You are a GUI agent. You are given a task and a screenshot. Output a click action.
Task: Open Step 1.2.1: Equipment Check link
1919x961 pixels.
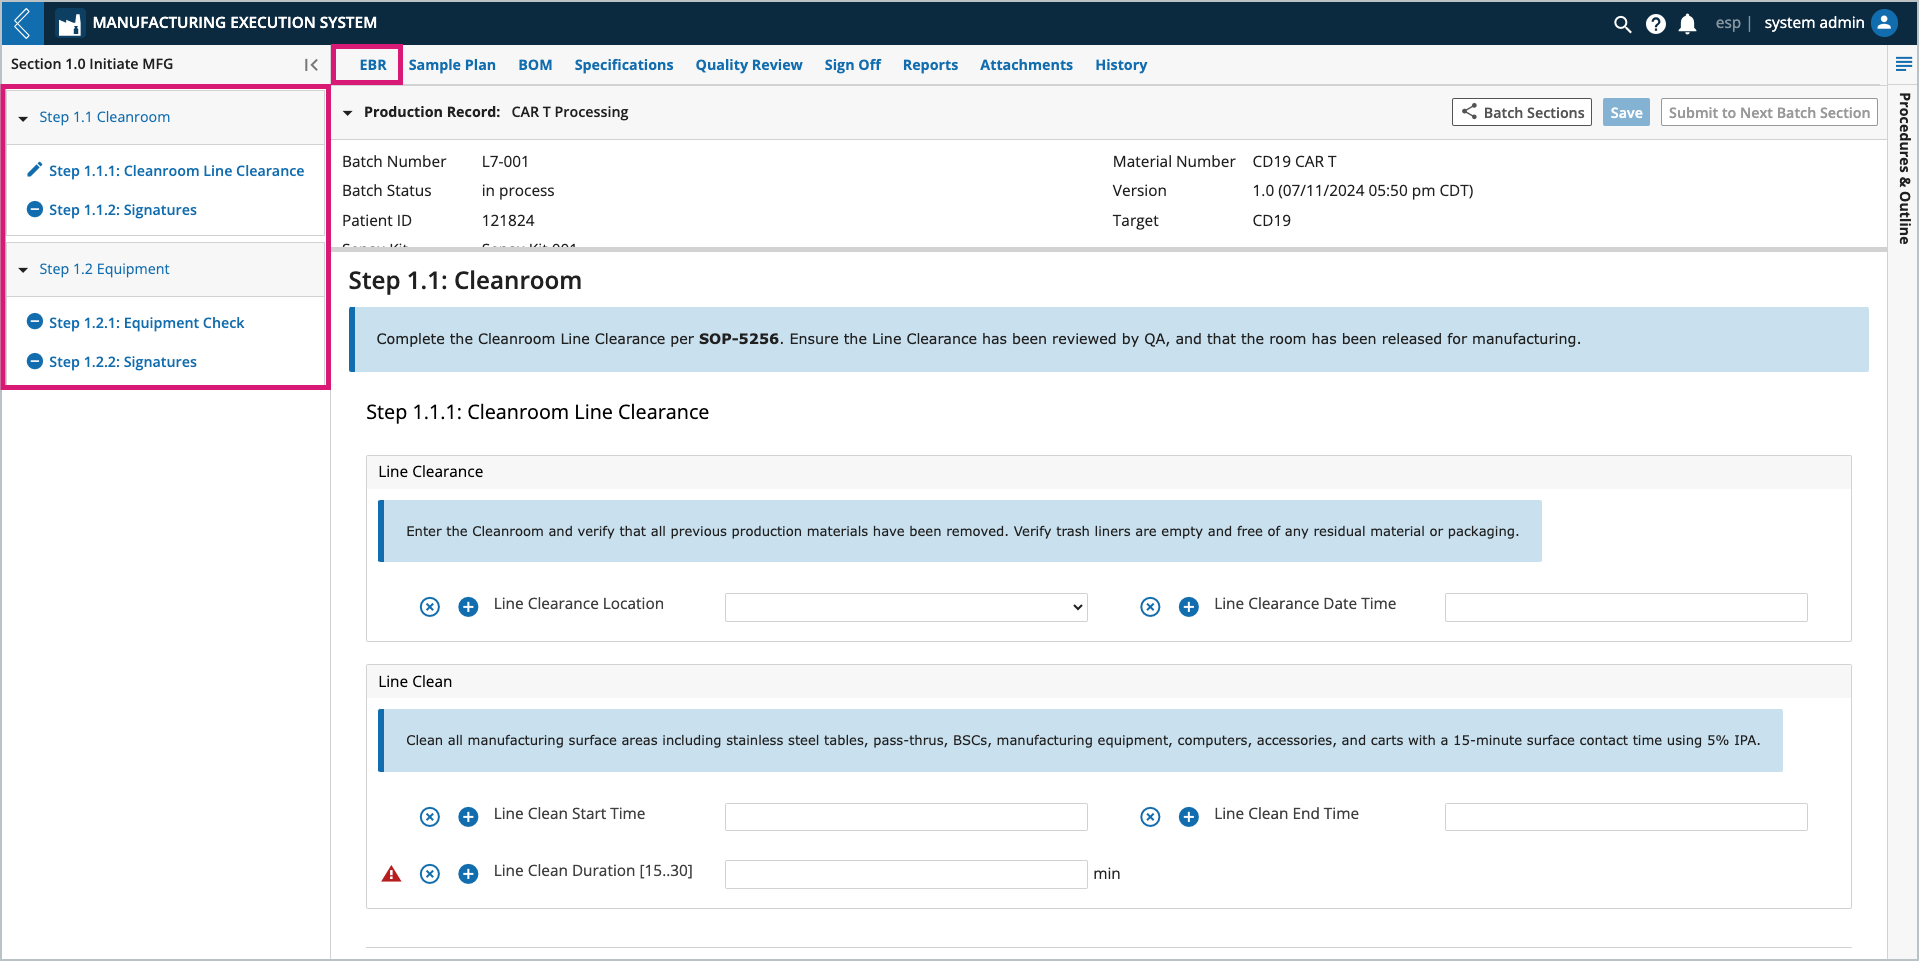[146, 323]
